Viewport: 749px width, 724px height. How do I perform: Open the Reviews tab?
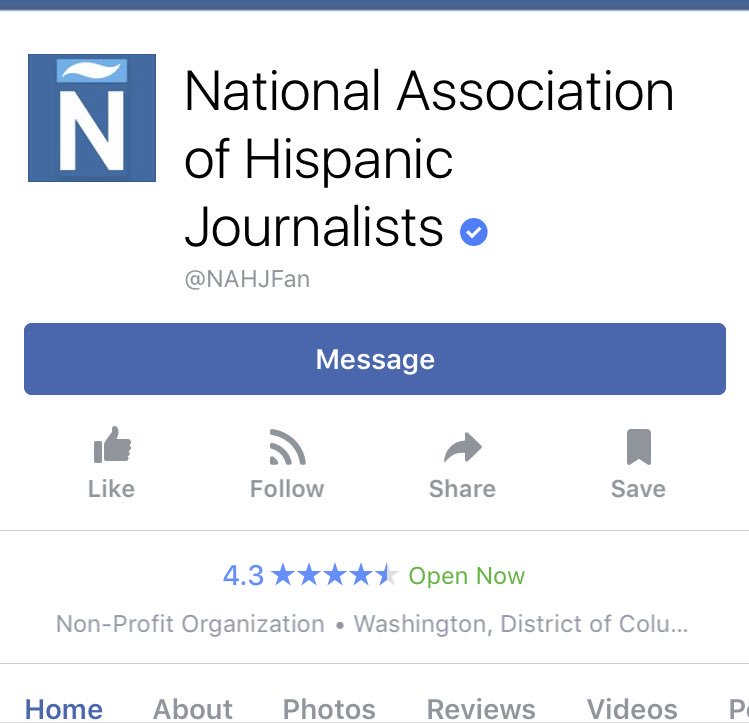pos(481,709)
